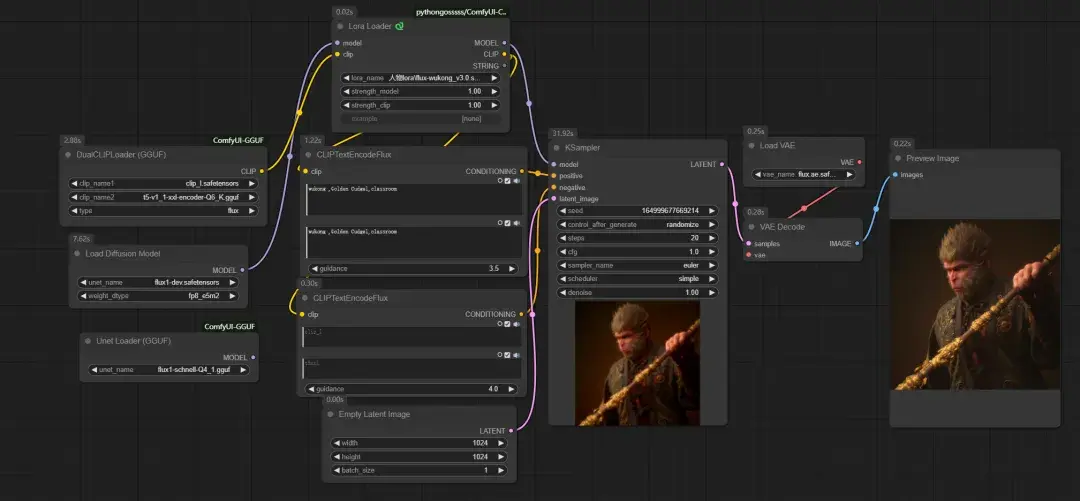1080x501 pixels.
Task: Click the green Lora Loader title icon
Action: [399, 26]
